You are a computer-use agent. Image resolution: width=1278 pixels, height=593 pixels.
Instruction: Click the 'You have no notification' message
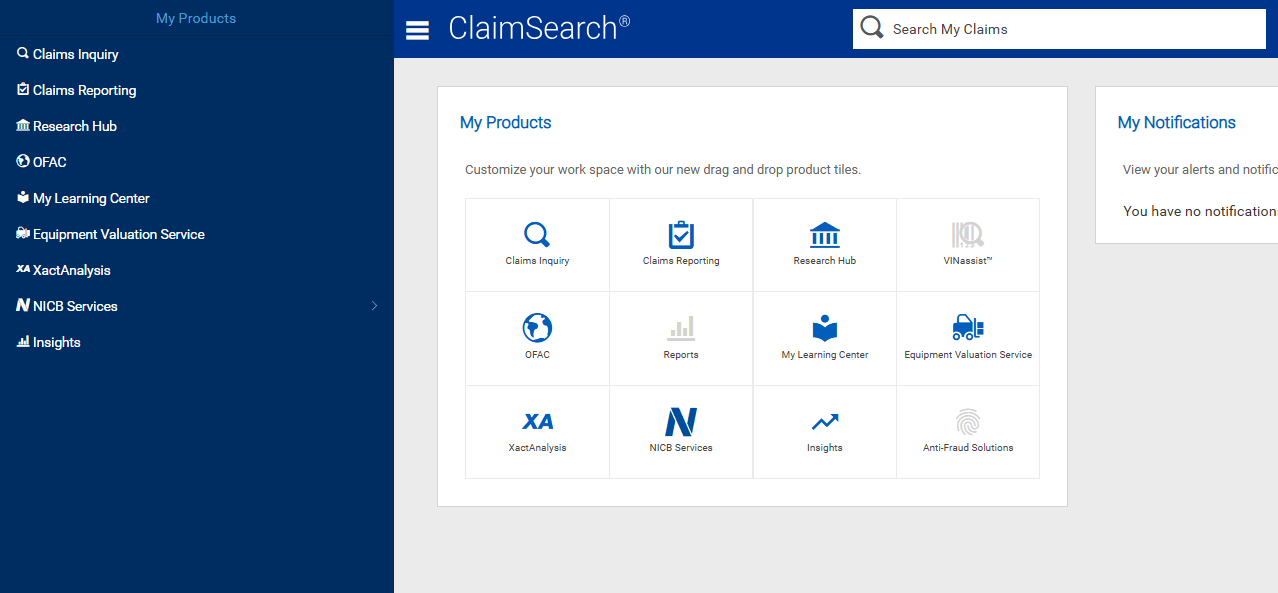point(1200,211)
